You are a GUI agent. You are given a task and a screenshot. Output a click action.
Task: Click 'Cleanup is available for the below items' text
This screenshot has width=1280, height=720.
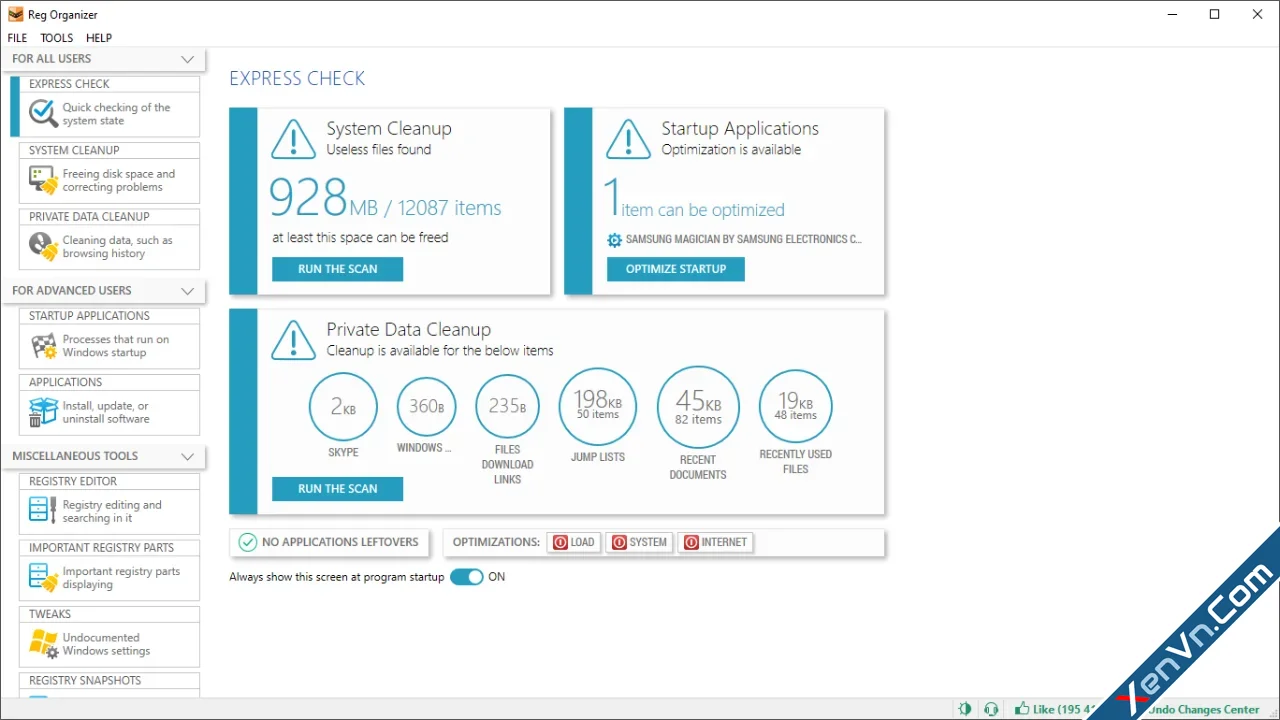tap(440, 351)
